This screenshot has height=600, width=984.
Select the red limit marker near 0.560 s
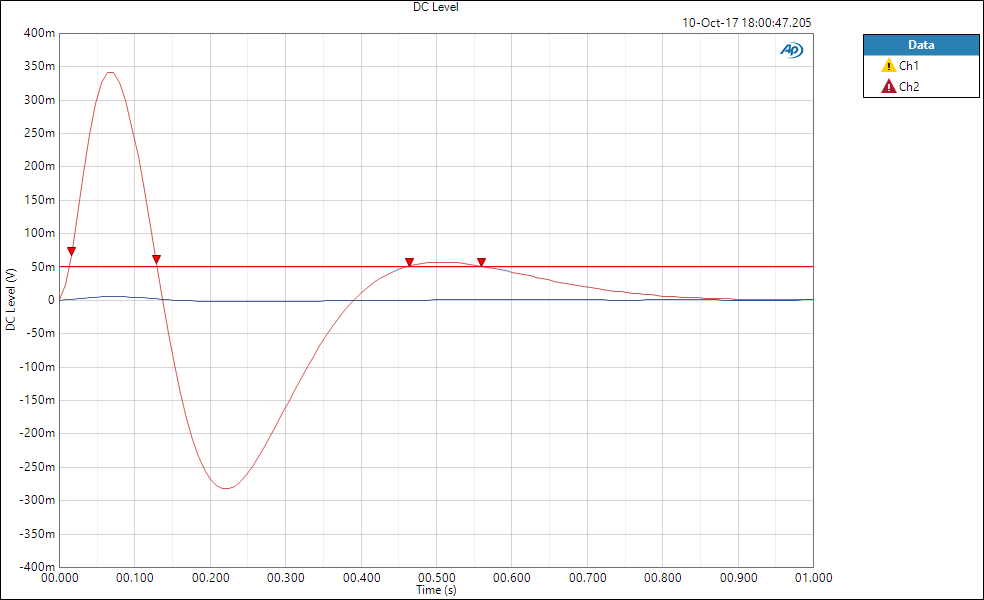click(481, 262)
